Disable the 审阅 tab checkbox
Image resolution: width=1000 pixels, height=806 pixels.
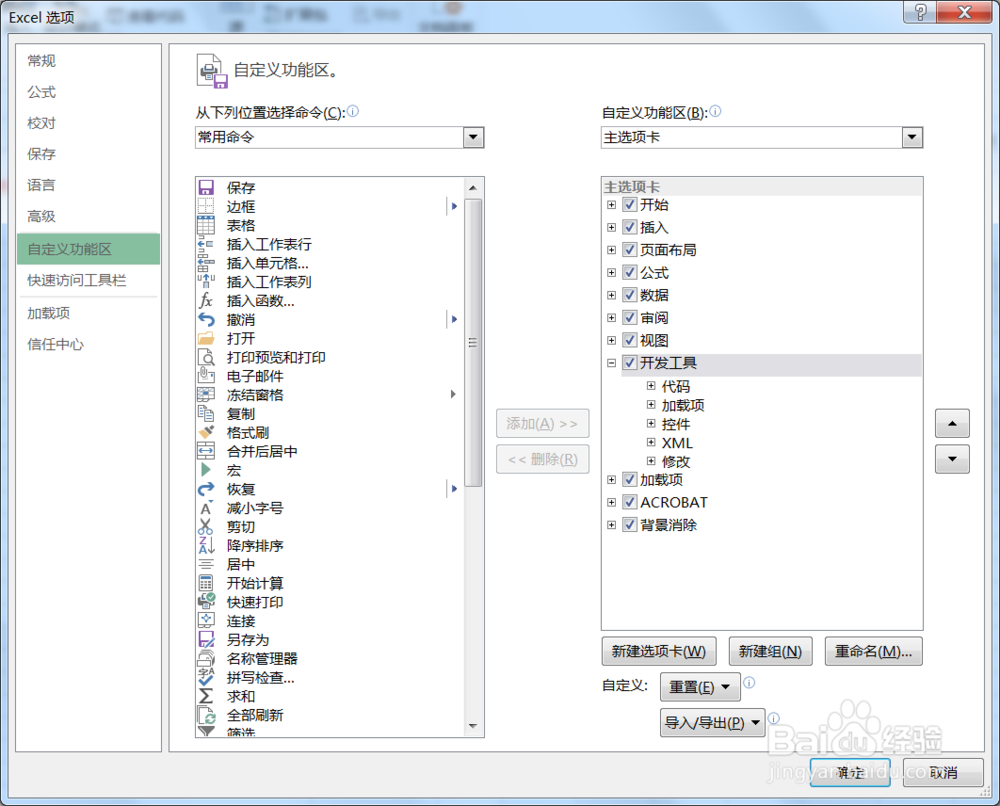pyautogui.click(x=629, y=318)
